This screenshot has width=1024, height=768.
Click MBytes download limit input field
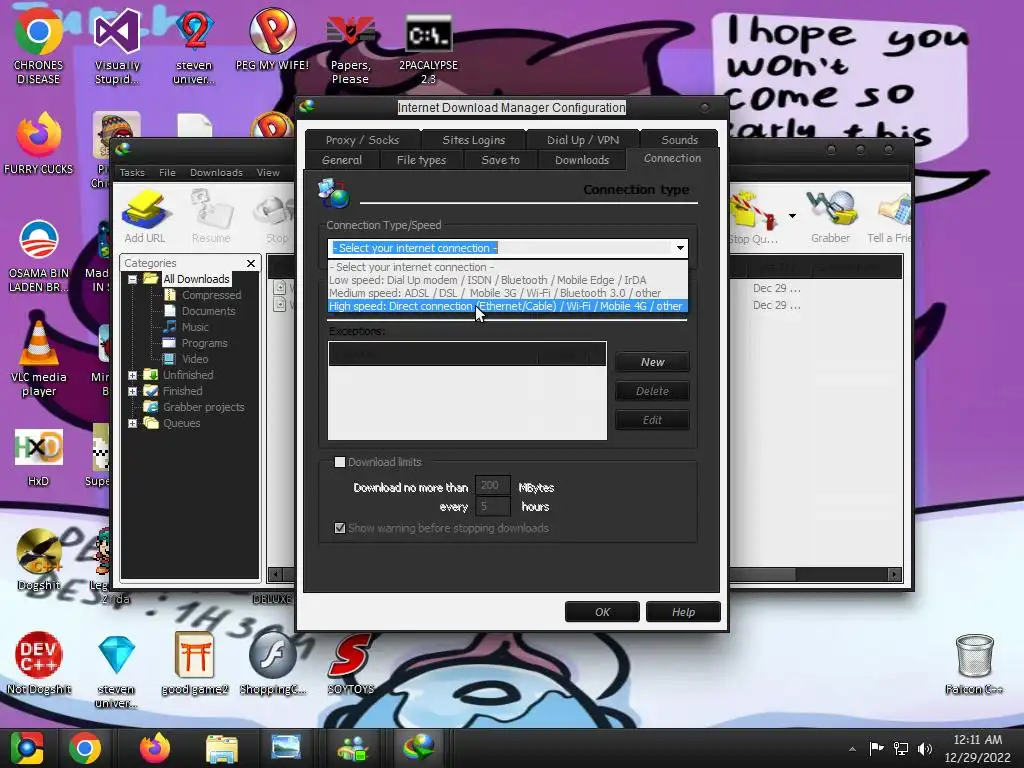pos(492,486)
